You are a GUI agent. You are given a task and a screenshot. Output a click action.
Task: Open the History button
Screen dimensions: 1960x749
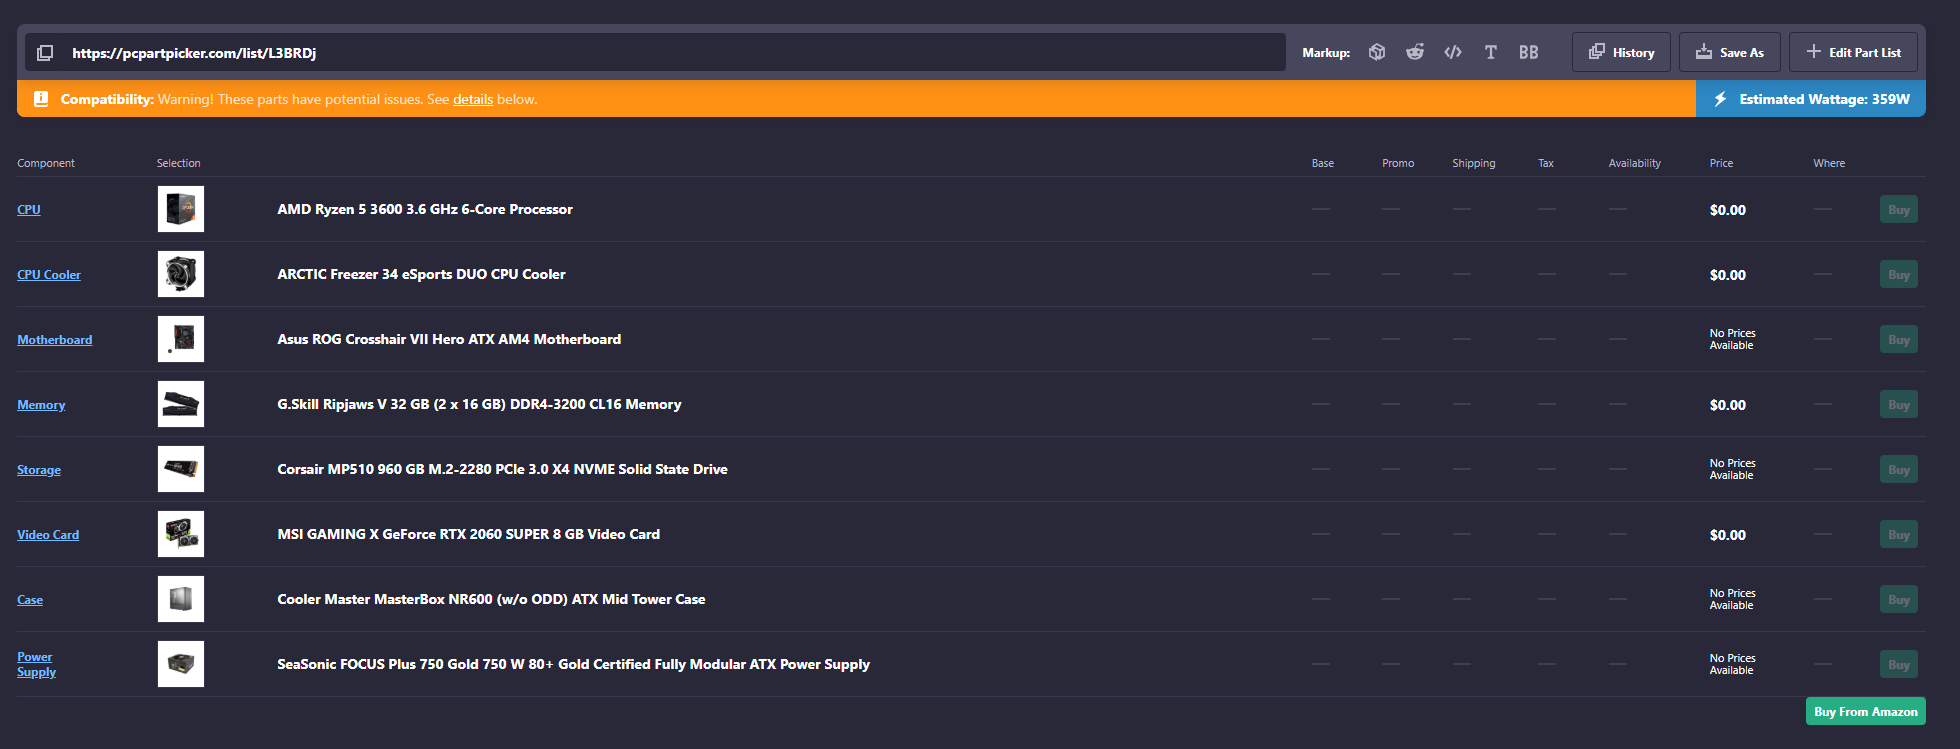(1621, 52)
